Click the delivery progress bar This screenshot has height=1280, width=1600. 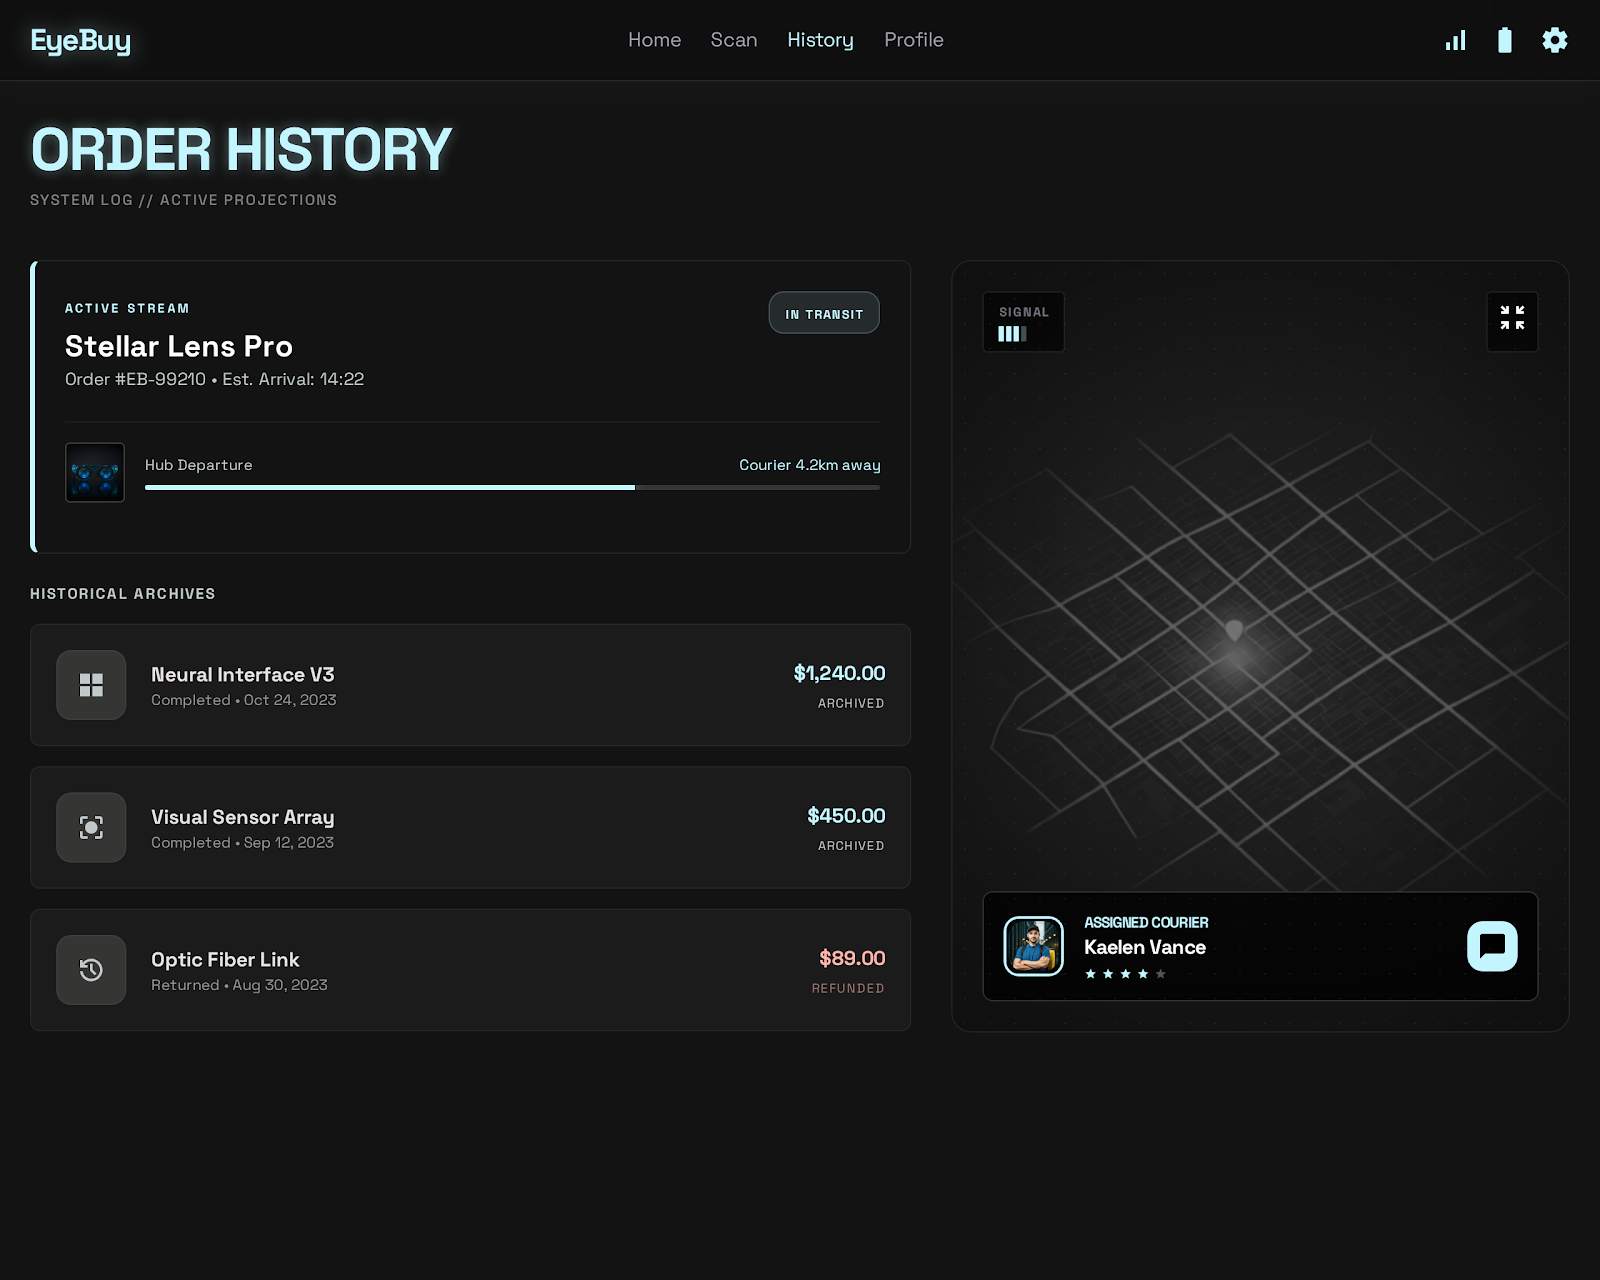512,488
